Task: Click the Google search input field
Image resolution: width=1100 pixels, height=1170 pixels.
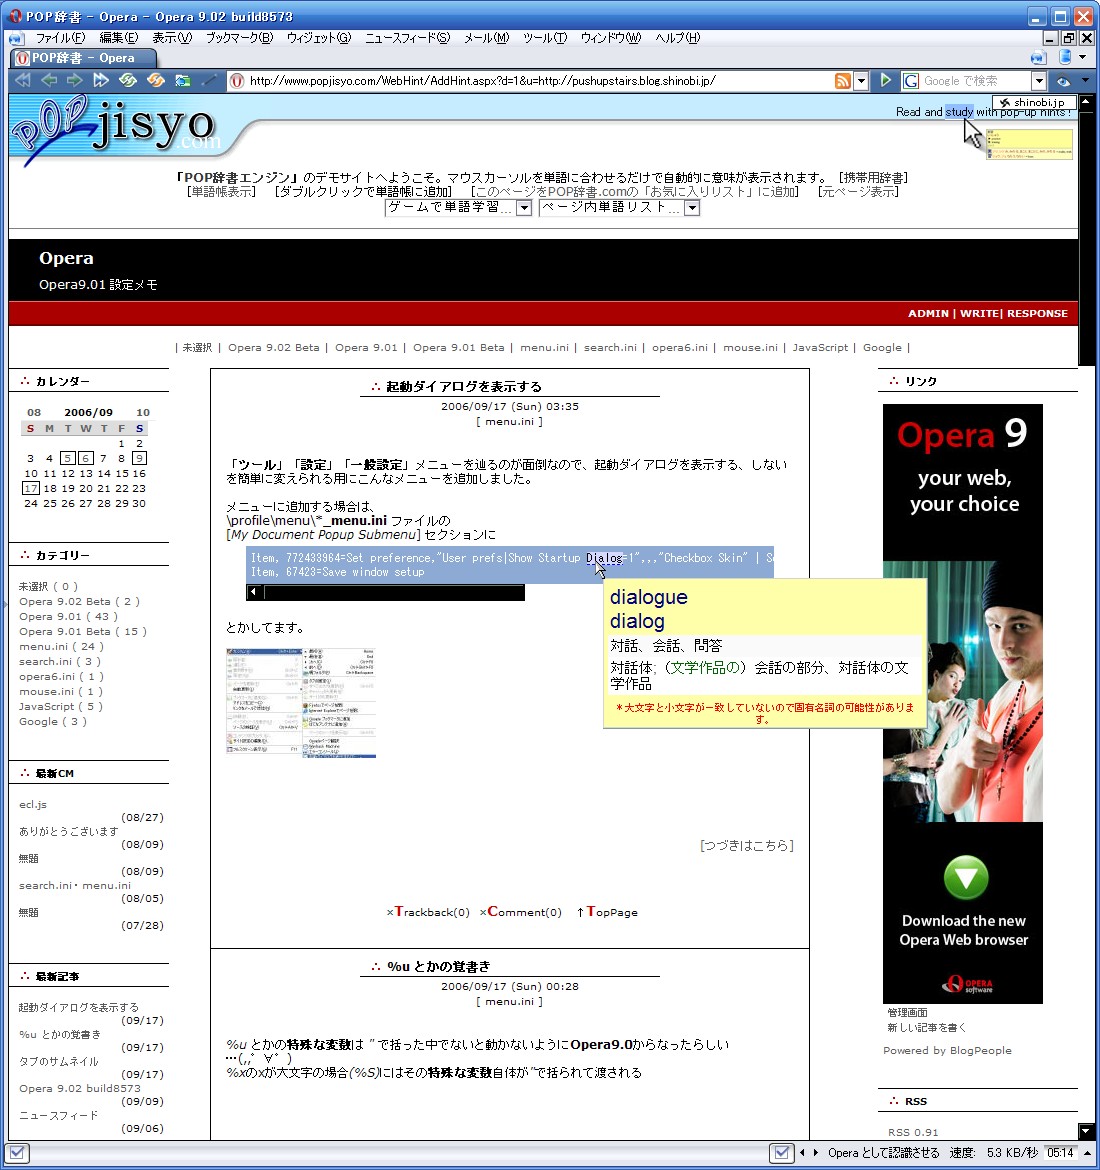Action: [x=975, y=81]
